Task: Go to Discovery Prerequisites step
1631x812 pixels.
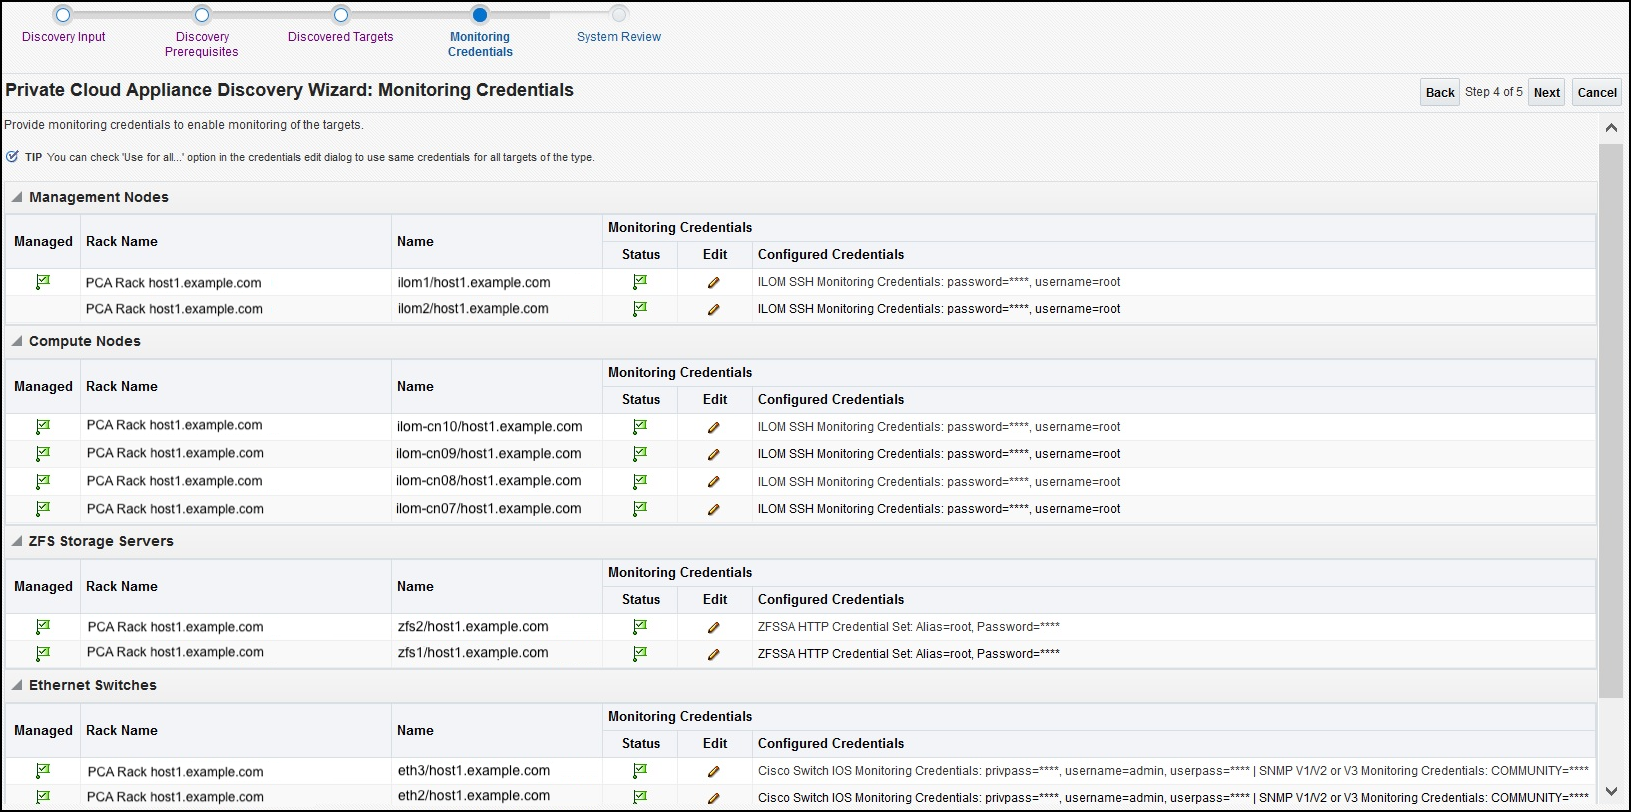Action: pyautogui.click(x=202, y=44)
